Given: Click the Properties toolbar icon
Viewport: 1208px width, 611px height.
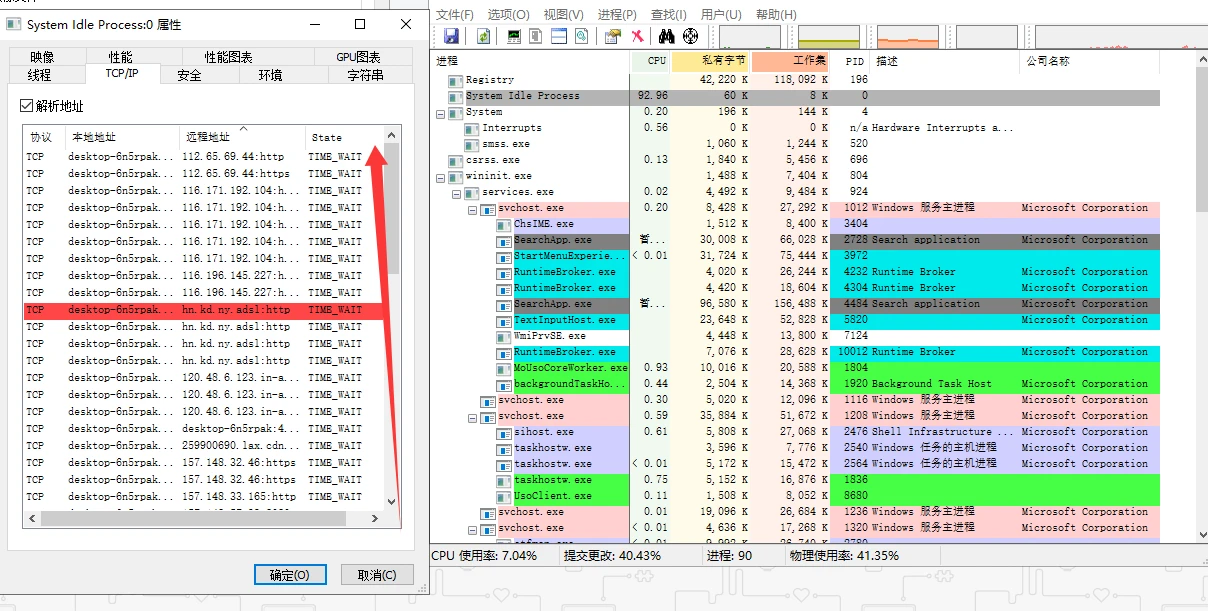Looking at the screenshot, I should [x=612, y=36].
